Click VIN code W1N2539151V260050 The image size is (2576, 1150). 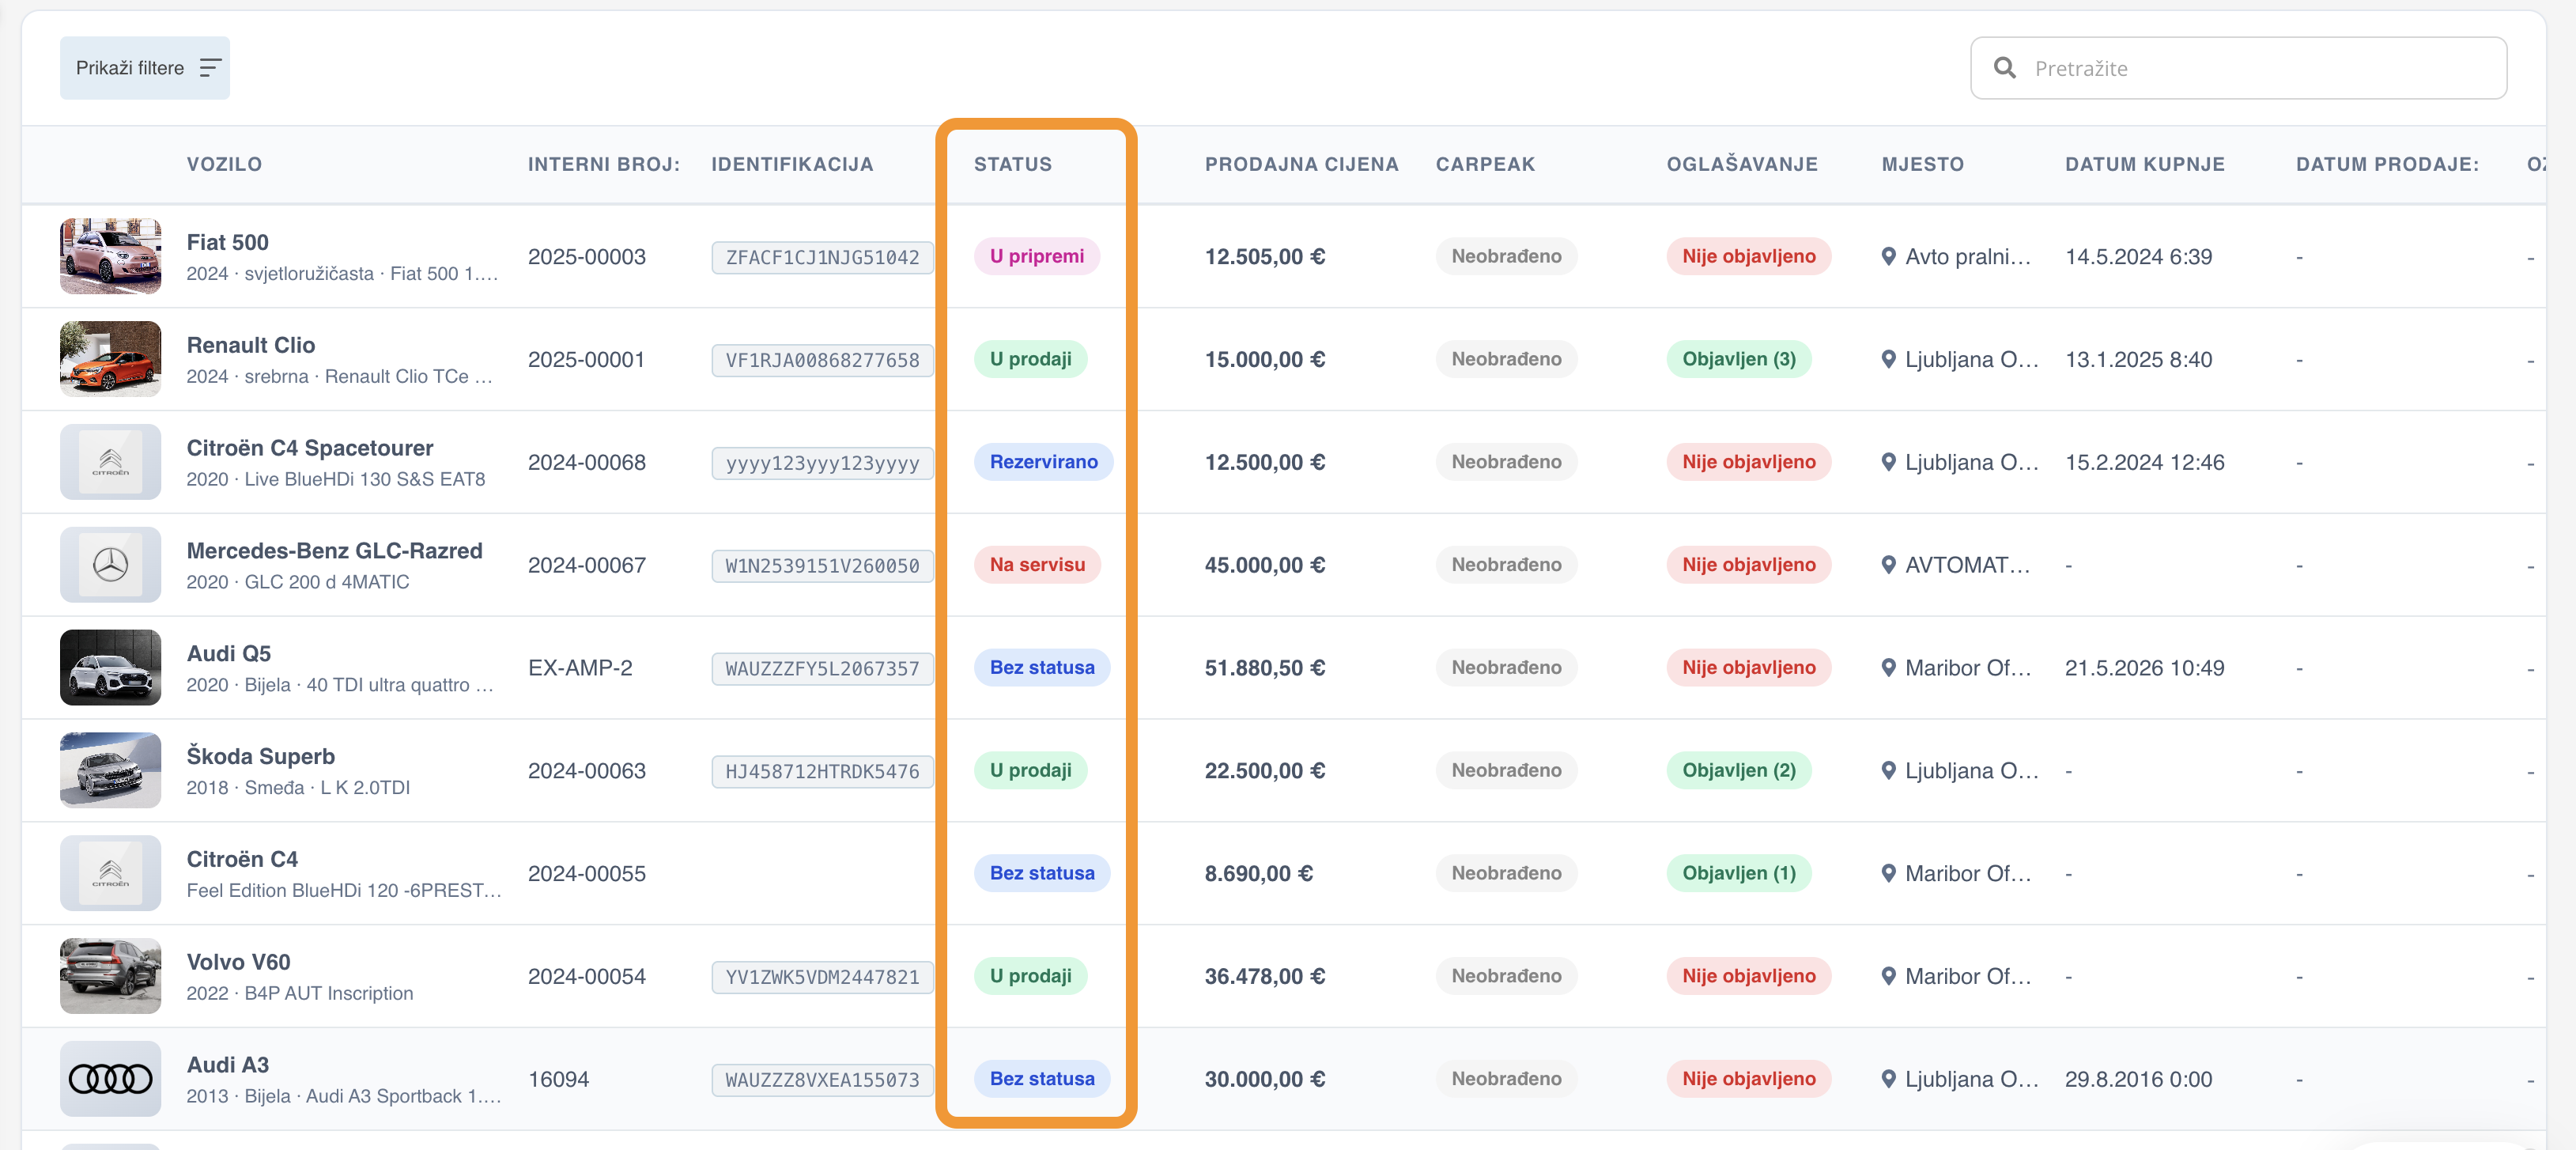coord(822,566)
